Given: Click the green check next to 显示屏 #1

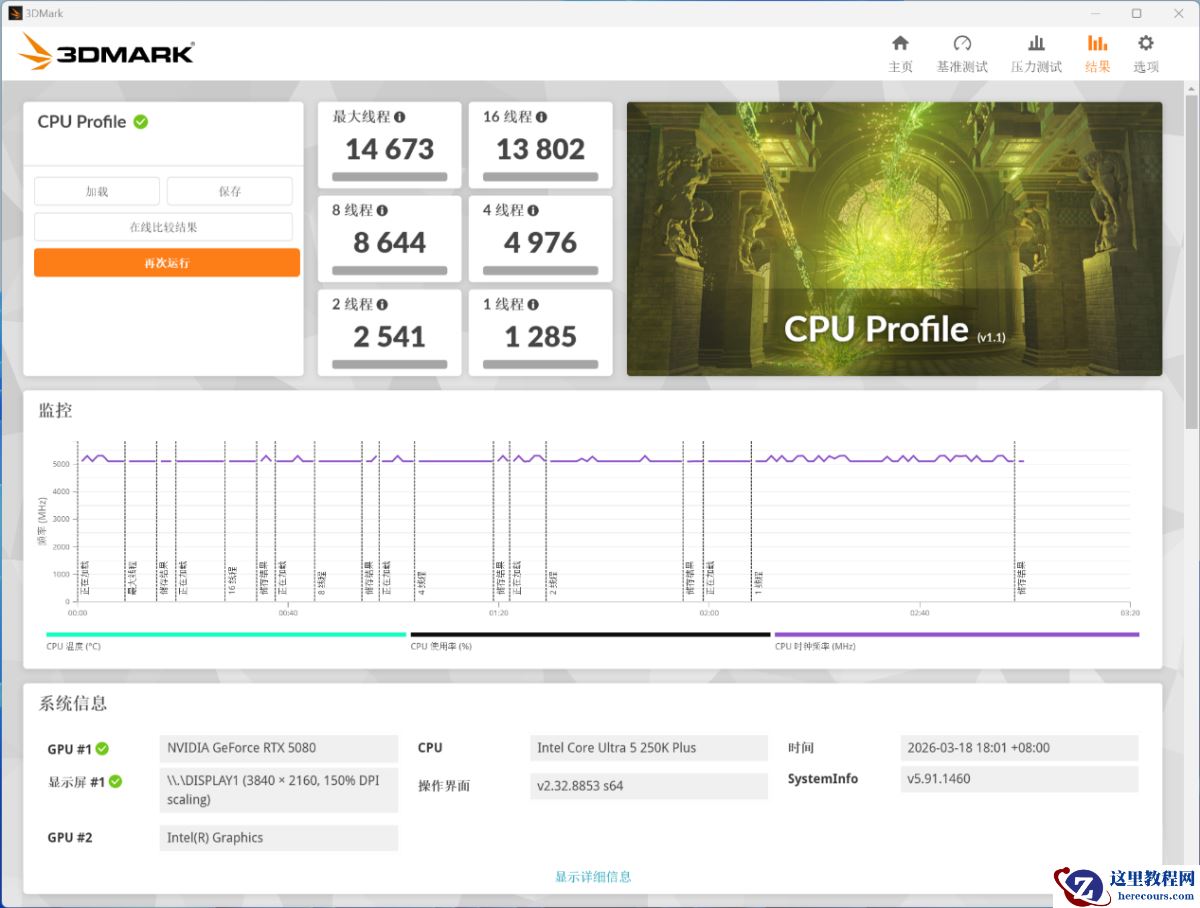Looking at the screenshot, I should (115, 782).
